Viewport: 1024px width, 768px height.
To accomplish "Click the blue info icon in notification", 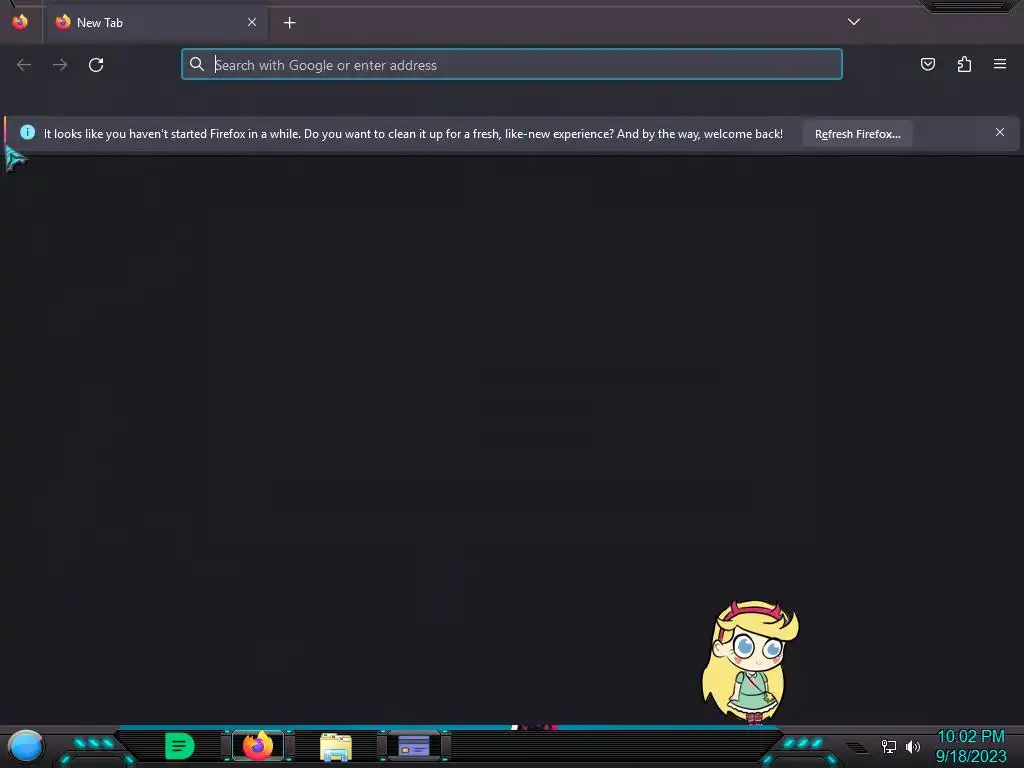I will 27,132.
